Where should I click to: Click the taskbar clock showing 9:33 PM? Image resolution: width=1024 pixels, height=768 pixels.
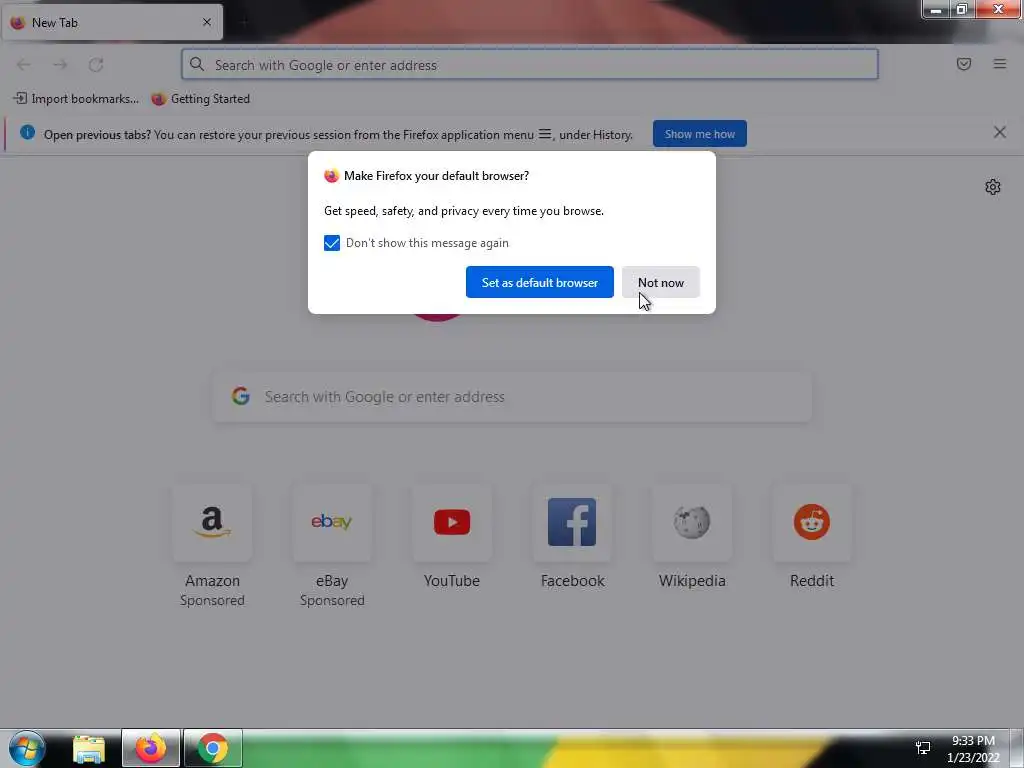point(973,749)
